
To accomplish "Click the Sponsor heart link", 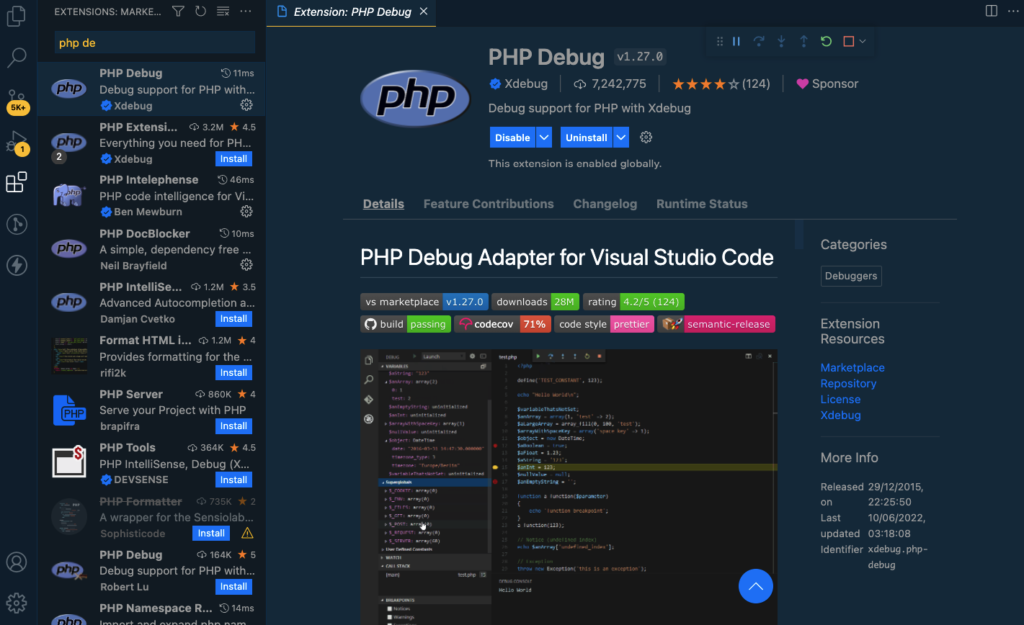I will pyautogui.click(x=827, y=84).
